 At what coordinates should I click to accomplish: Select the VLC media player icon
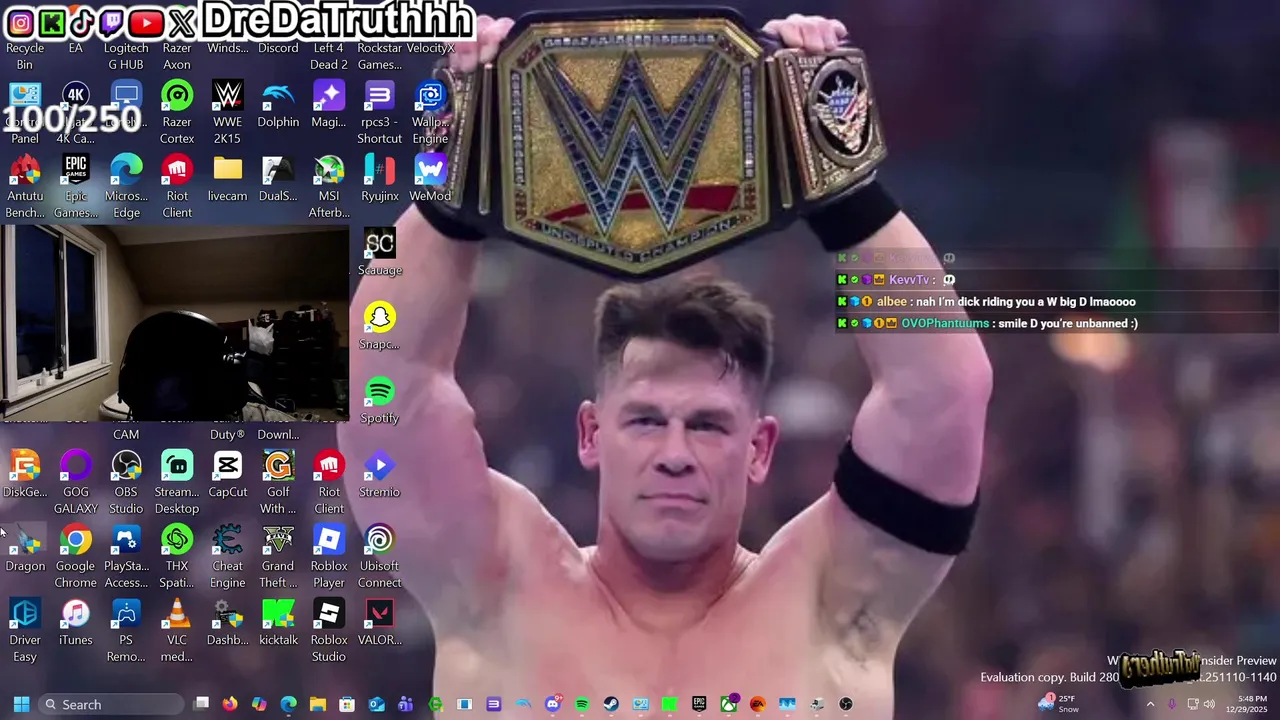(x=177, y=631)
